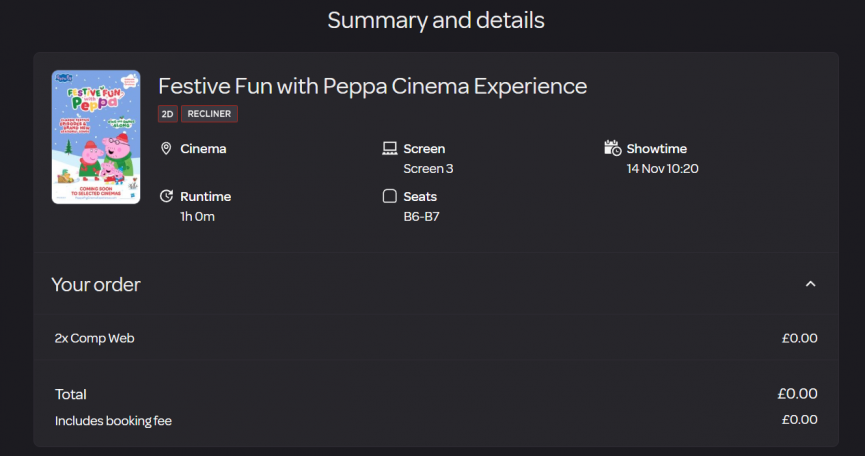Click the Cinema label
This screenshot has width=865, height=456.
(203, 149)
